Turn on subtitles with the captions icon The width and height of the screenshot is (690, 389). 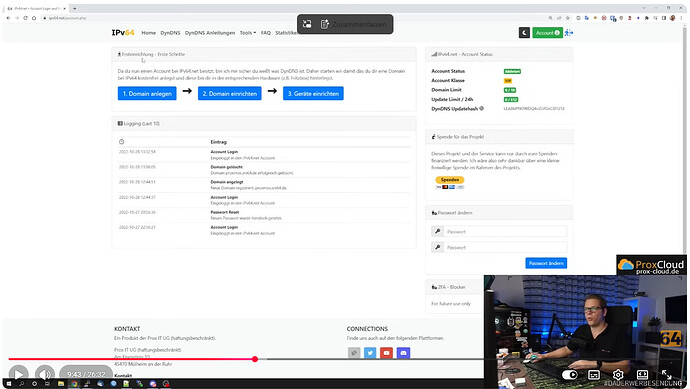click(x=594, y=374)
